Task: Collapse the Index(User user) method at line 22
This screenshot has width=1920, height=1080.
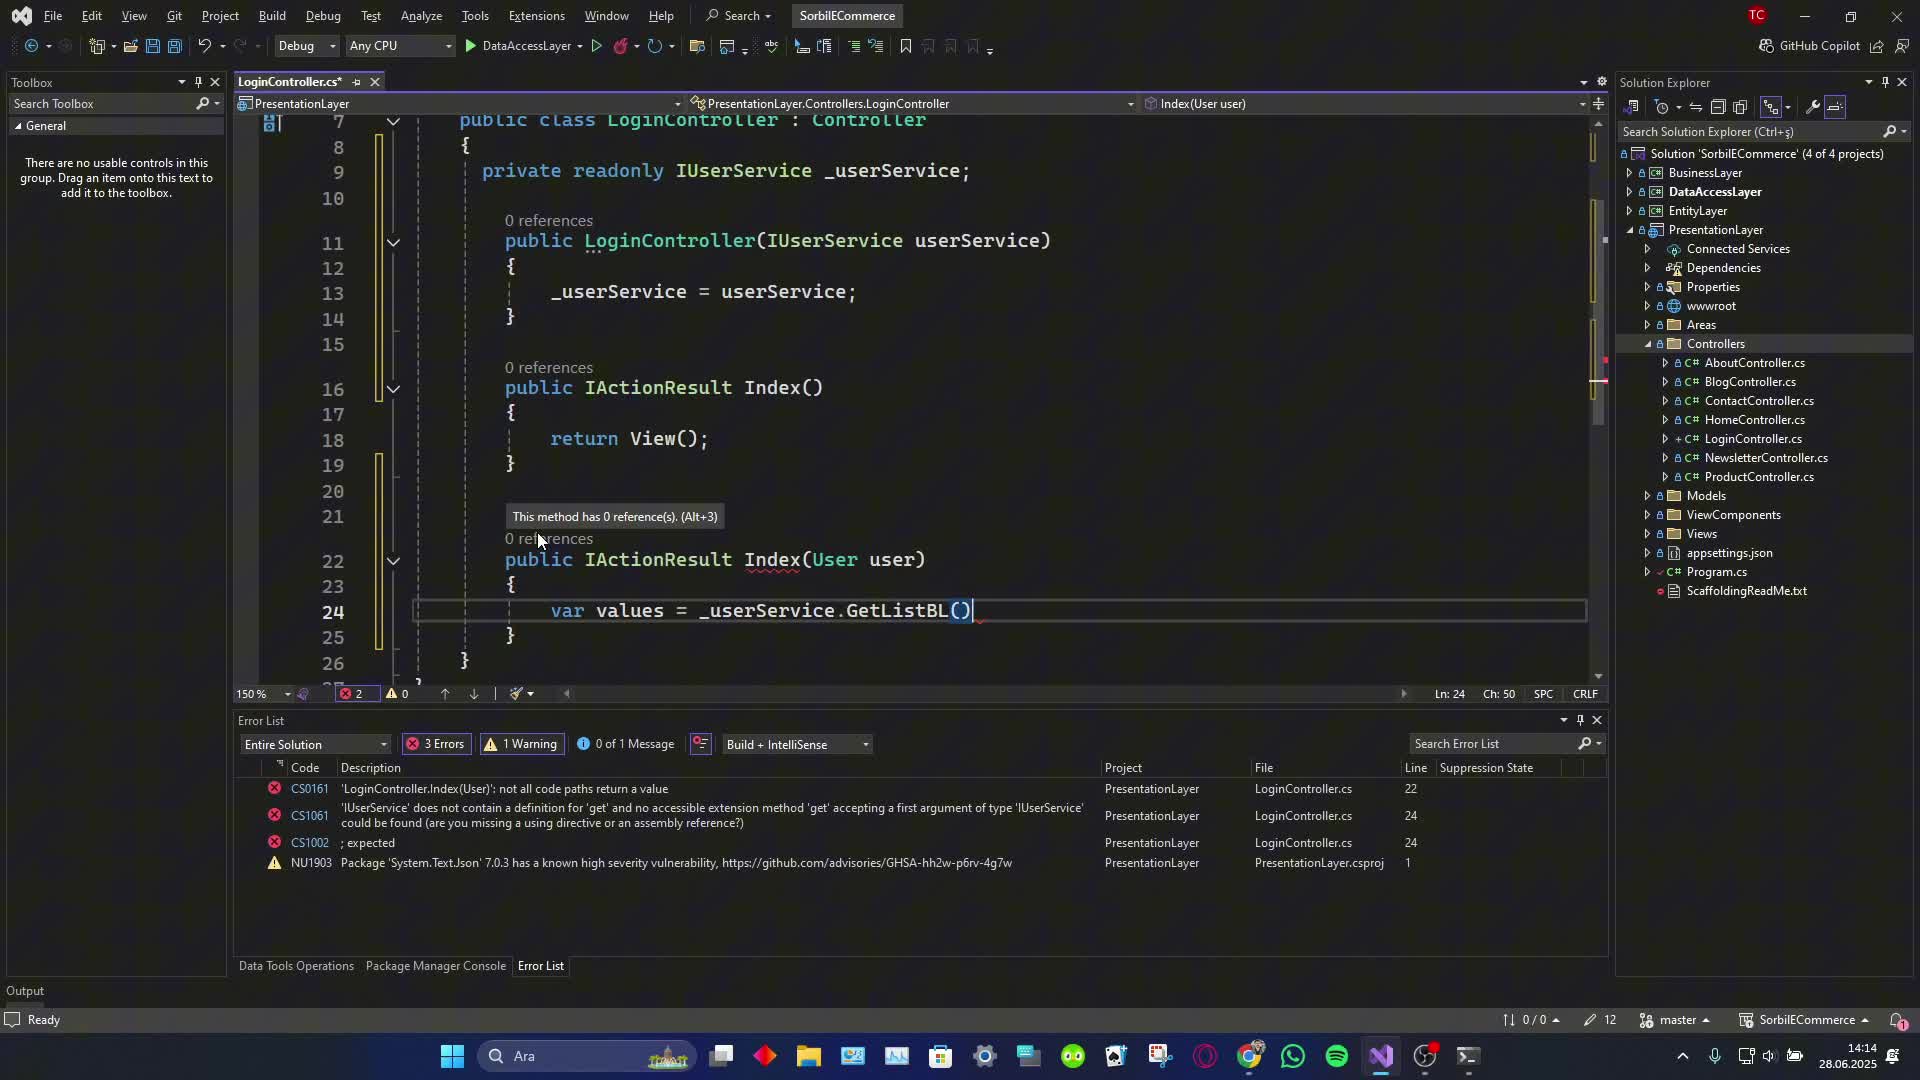Action: point(393,562)
